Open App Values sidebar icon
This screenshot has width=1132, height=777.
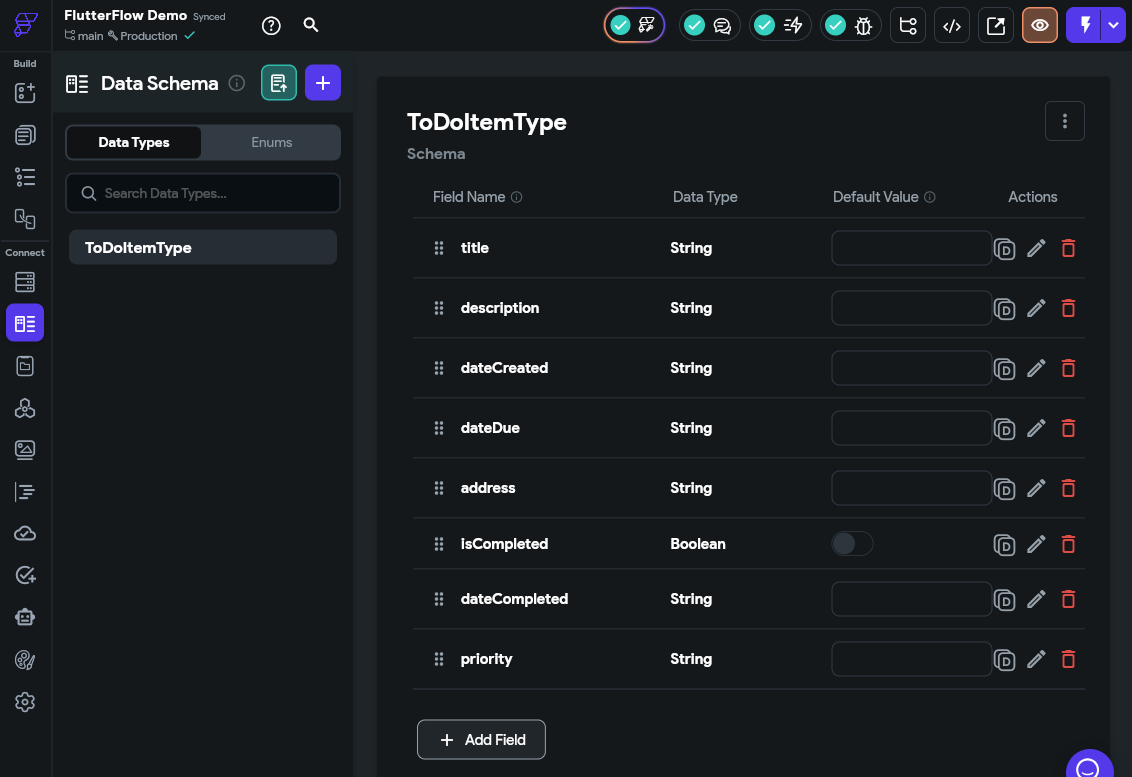(25, 366)
